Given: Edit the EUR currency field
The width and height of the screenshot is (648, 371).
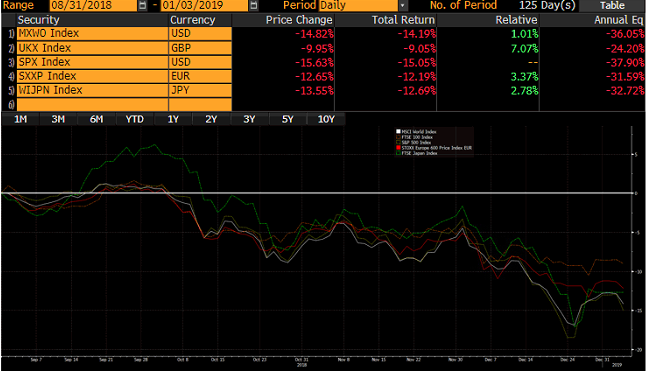Looking at the screenshot, I should 200,76.
